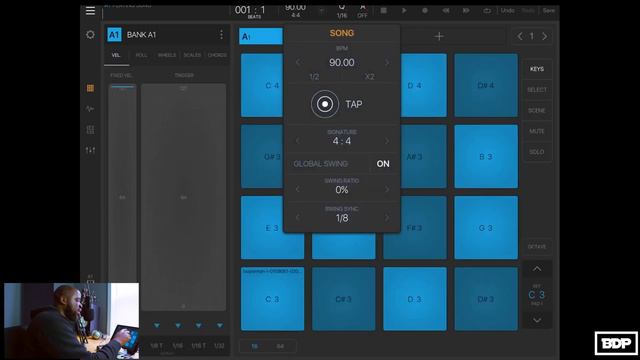Open the hamburger main menu
The image size is (640, 360).
click(x=90, y=11)
